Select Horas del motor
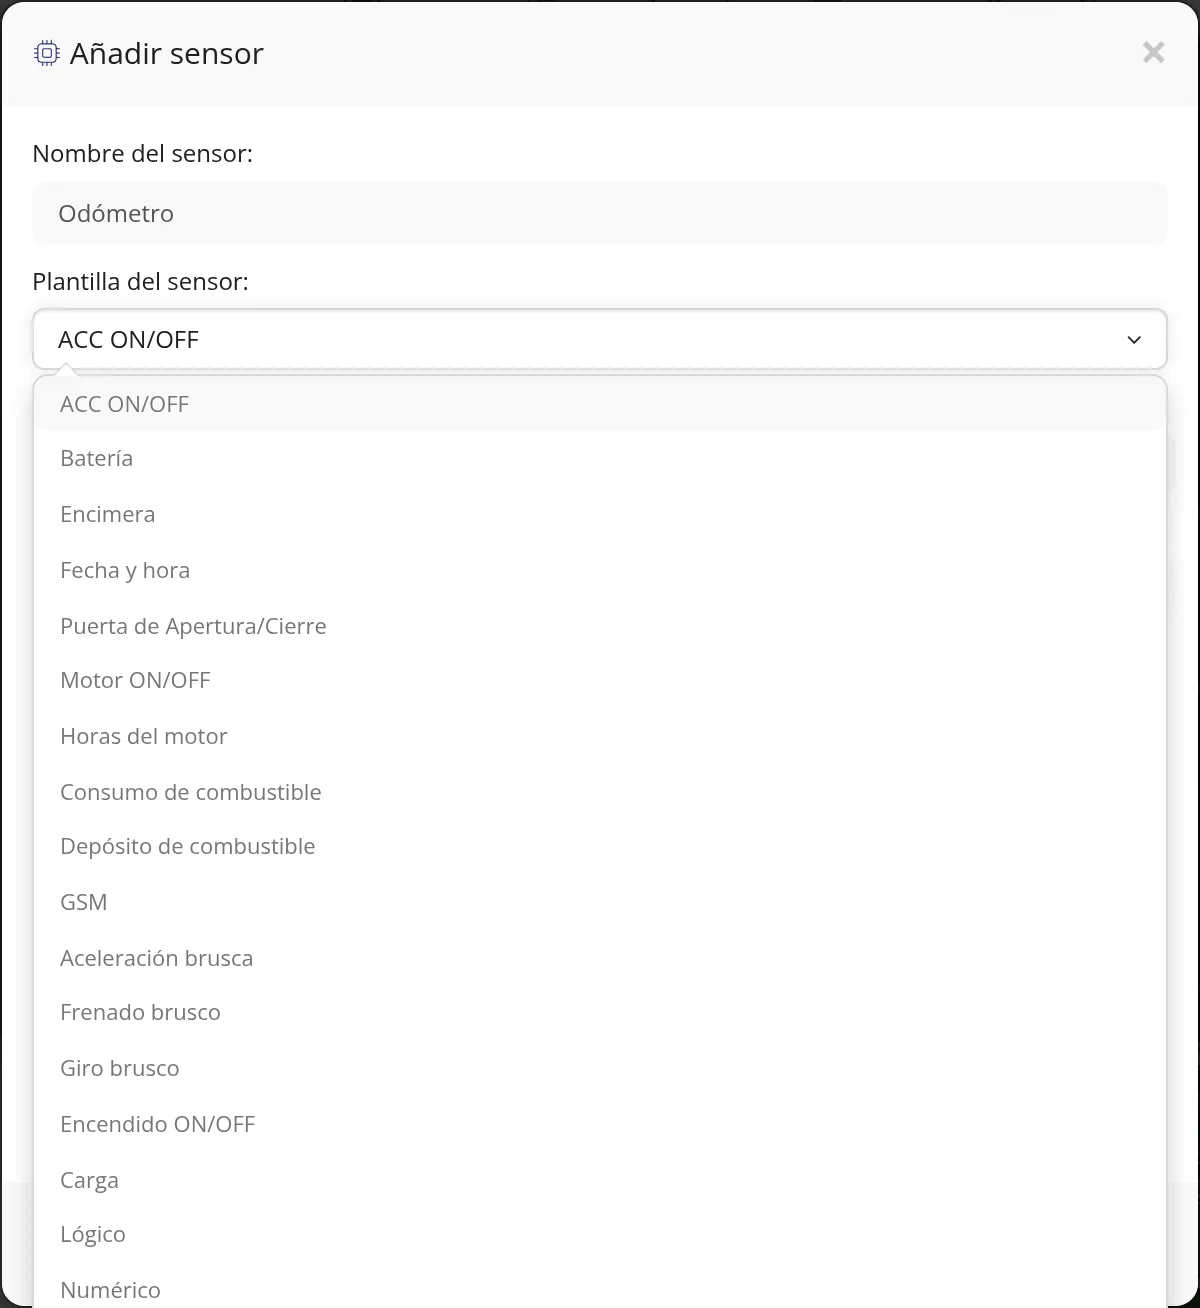 point(600,736)
